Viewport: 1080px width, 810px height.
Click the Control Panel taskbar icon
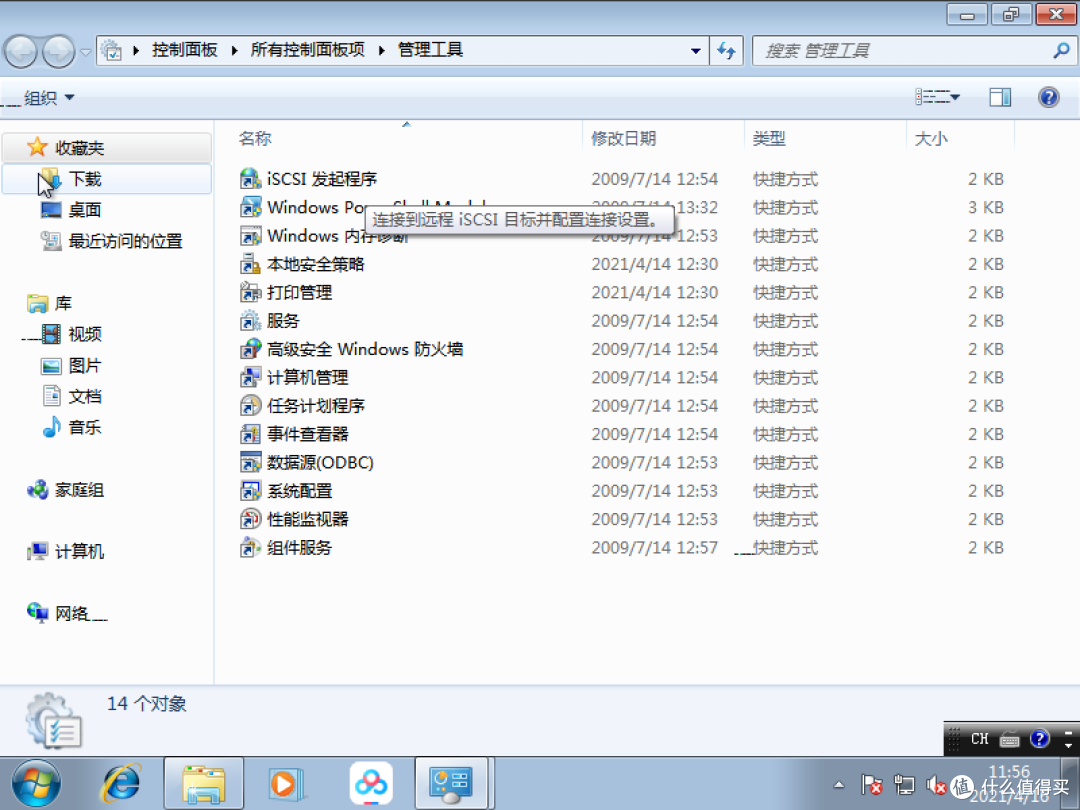[451, 784]
